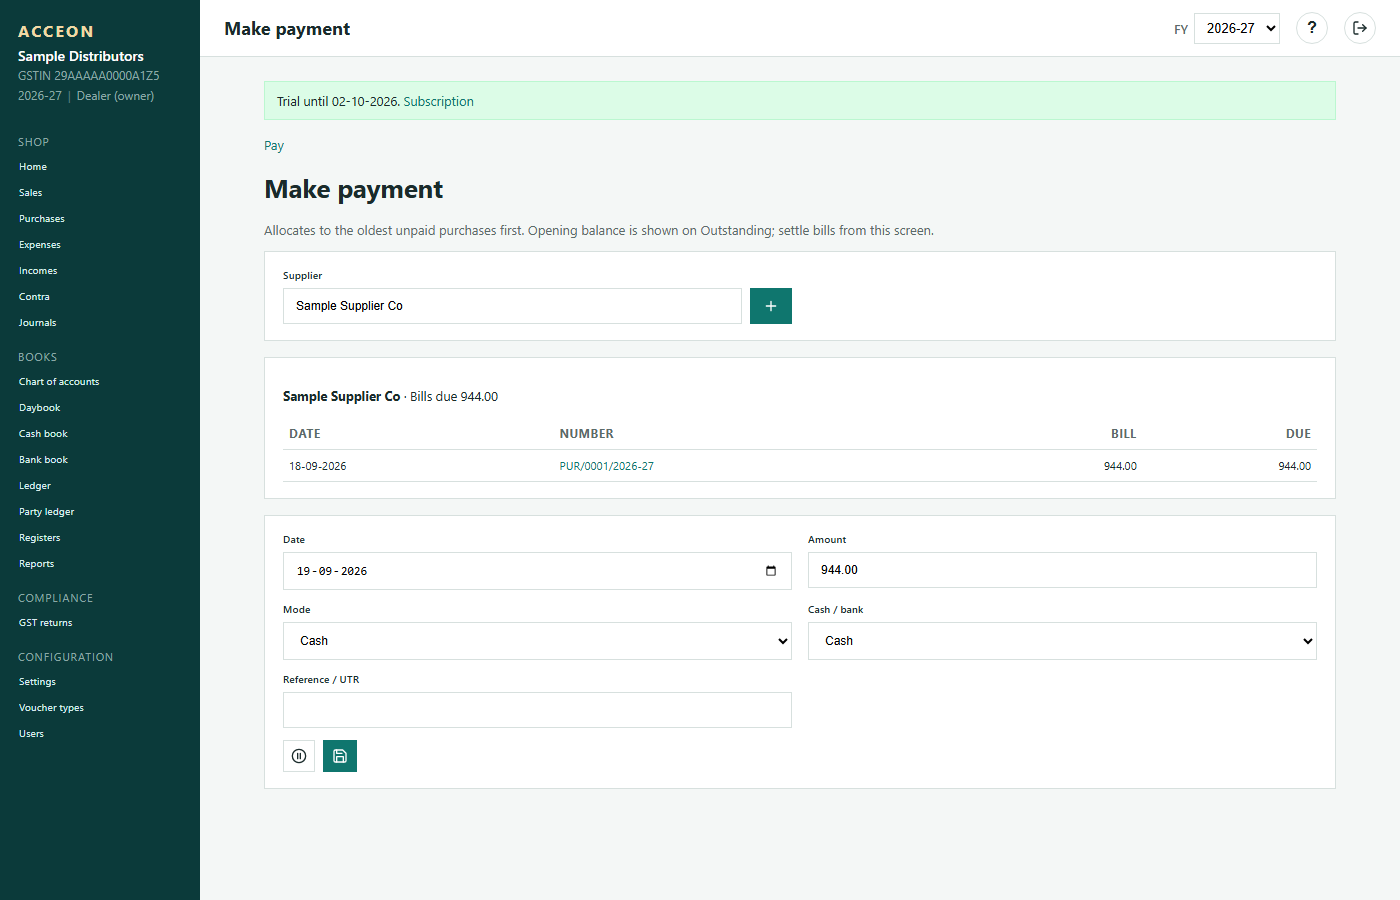1400x900 pixels.
Task: Click bill date 18-09-2026 cell
Action: pos(318,466)
